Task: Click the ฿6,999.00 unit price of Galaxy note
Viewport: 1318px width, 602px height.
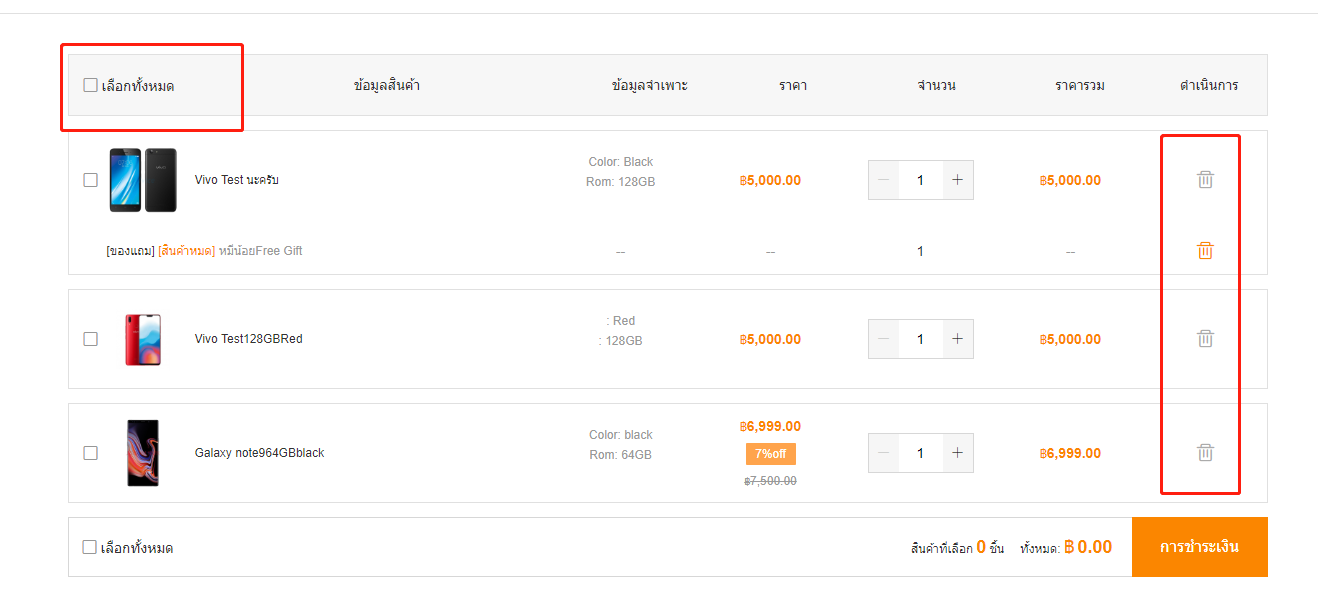Action: coord(770,426)
